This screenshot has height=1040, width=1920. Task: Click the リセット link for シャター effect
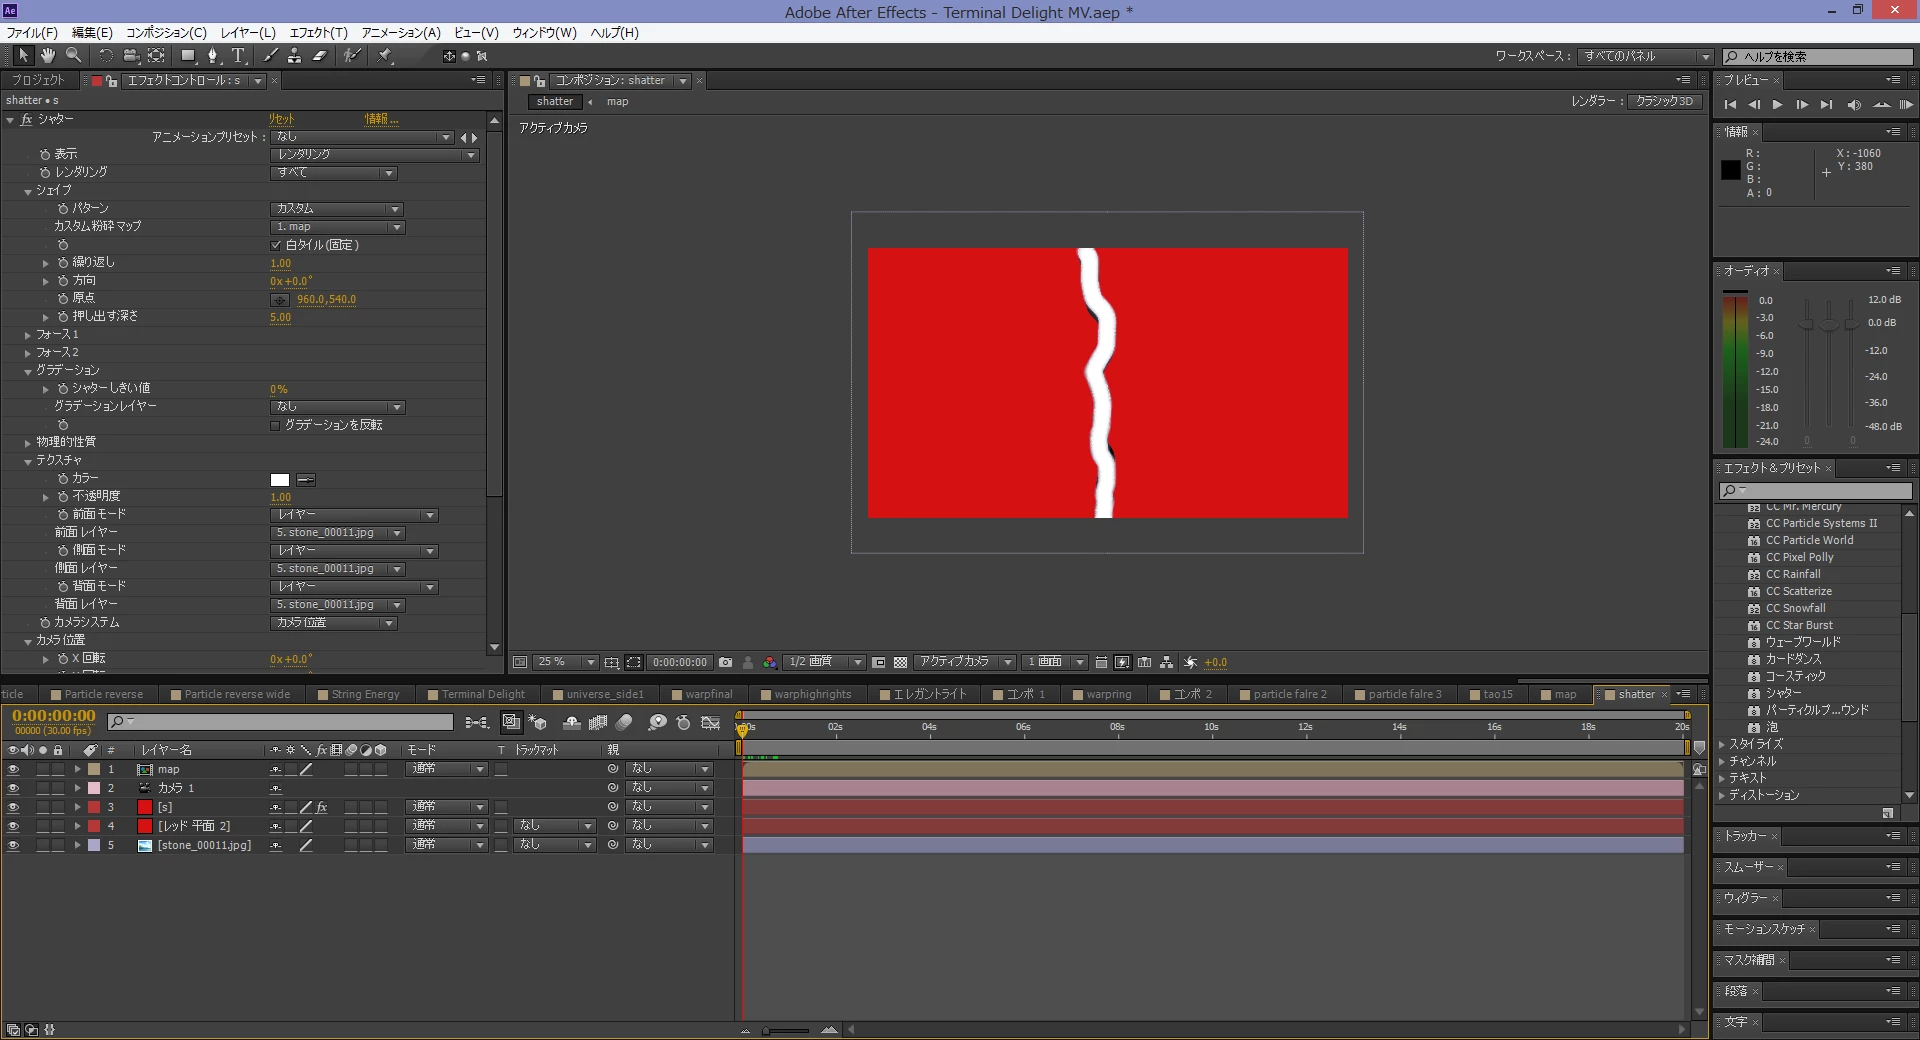tap(281, 120)
